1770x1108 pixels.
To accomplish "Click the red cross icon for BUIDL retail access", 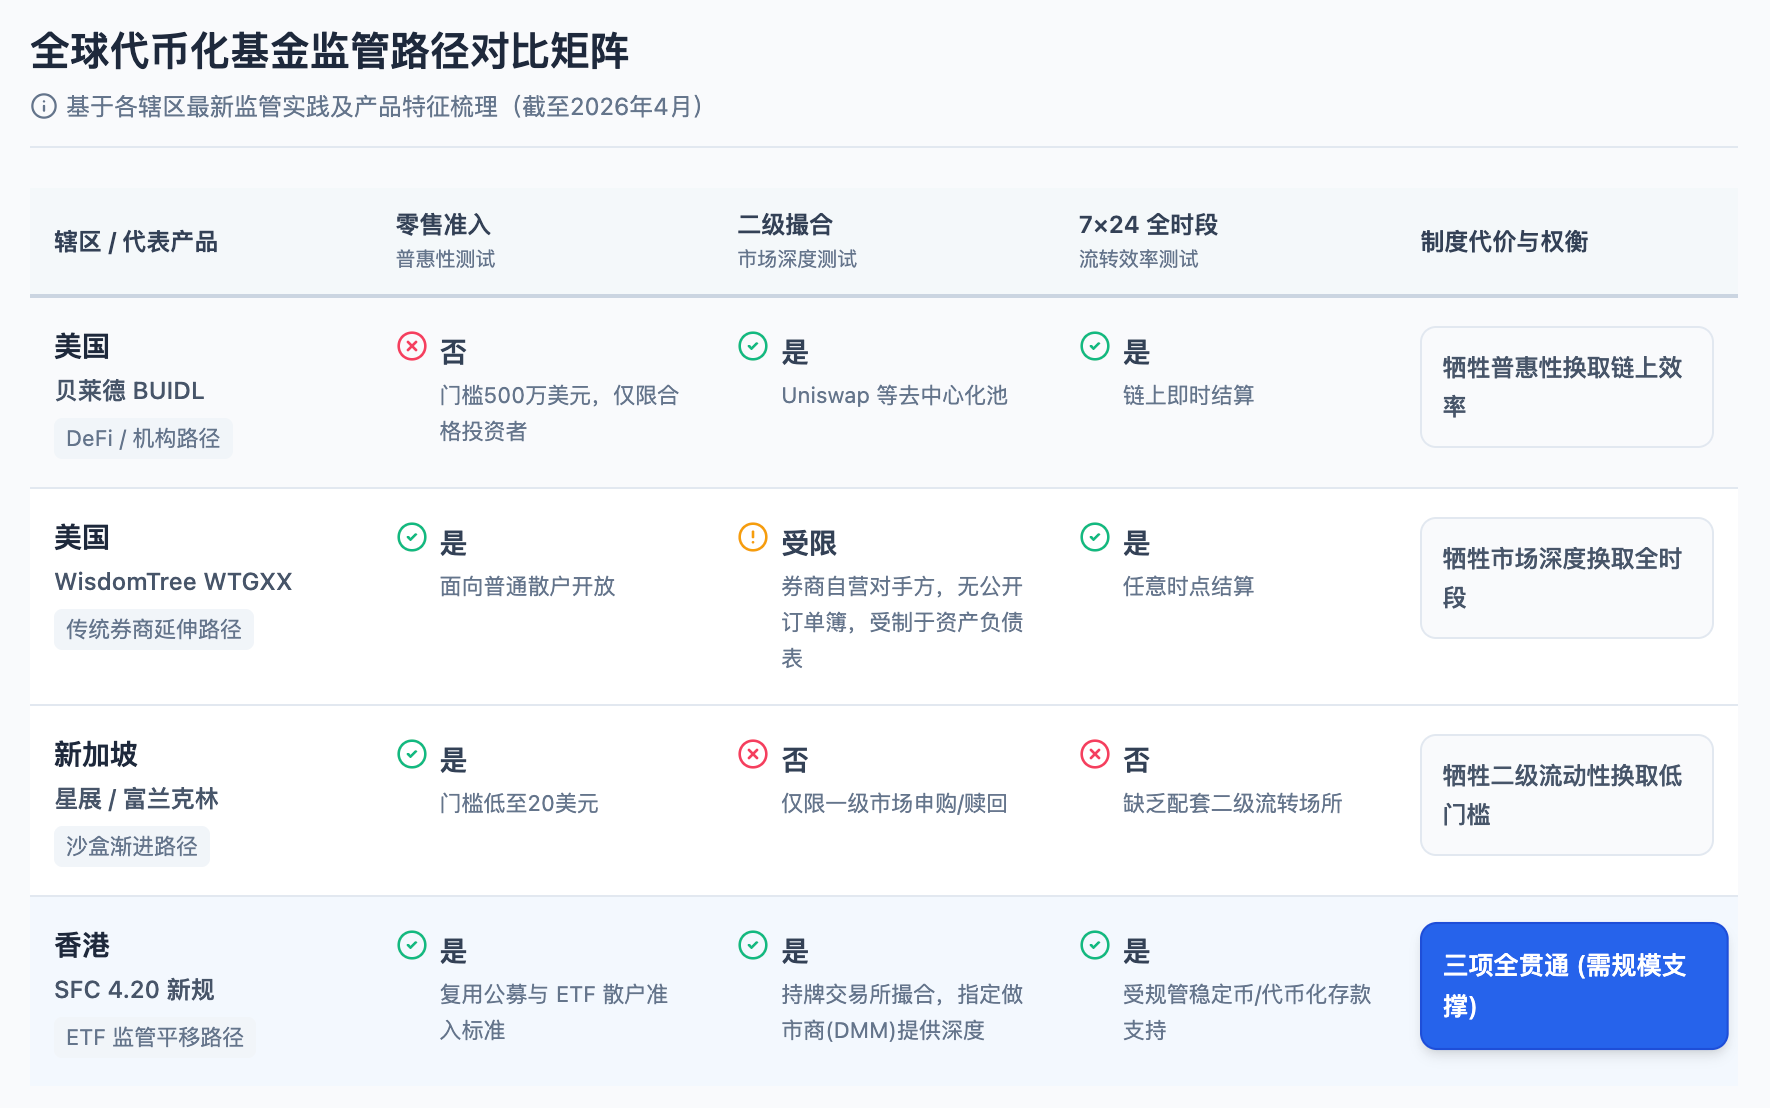I will (412, 346).
